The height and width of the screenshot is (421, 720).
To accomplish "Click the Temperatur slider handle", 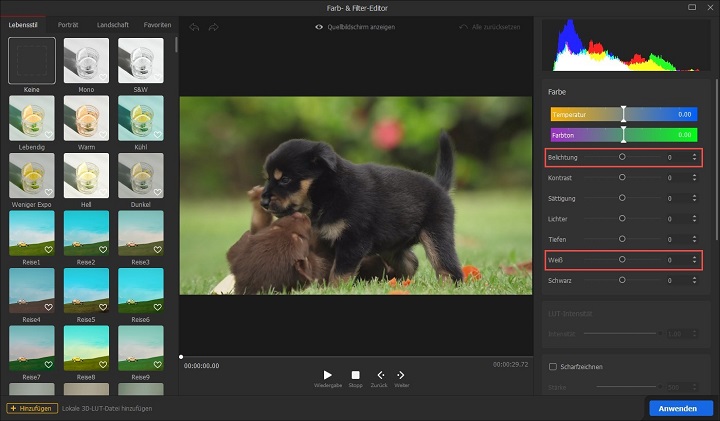I will click(x=623, y=114).
